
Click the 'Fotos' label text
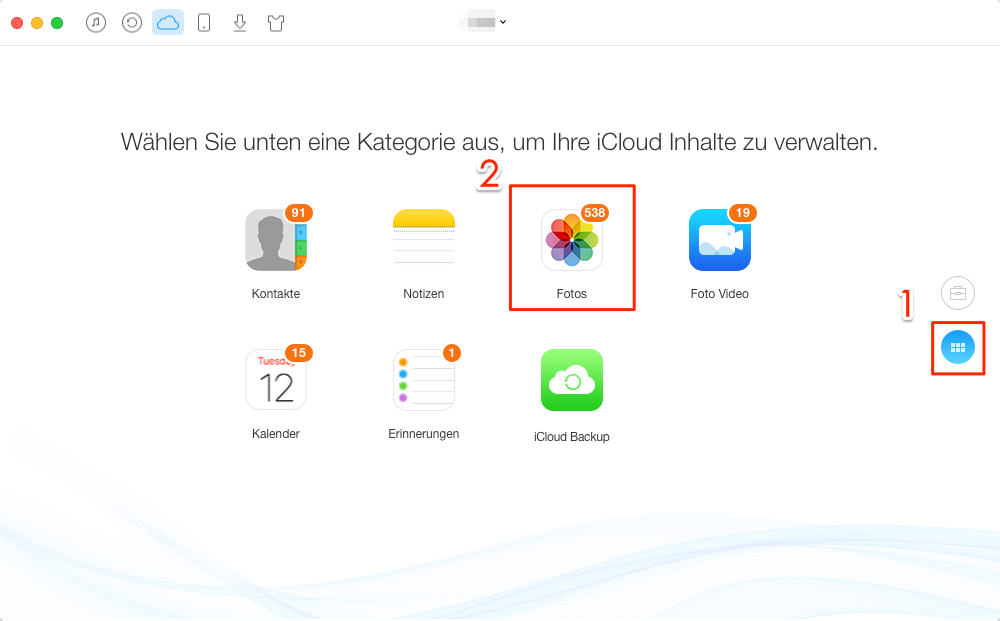(571, 294)
